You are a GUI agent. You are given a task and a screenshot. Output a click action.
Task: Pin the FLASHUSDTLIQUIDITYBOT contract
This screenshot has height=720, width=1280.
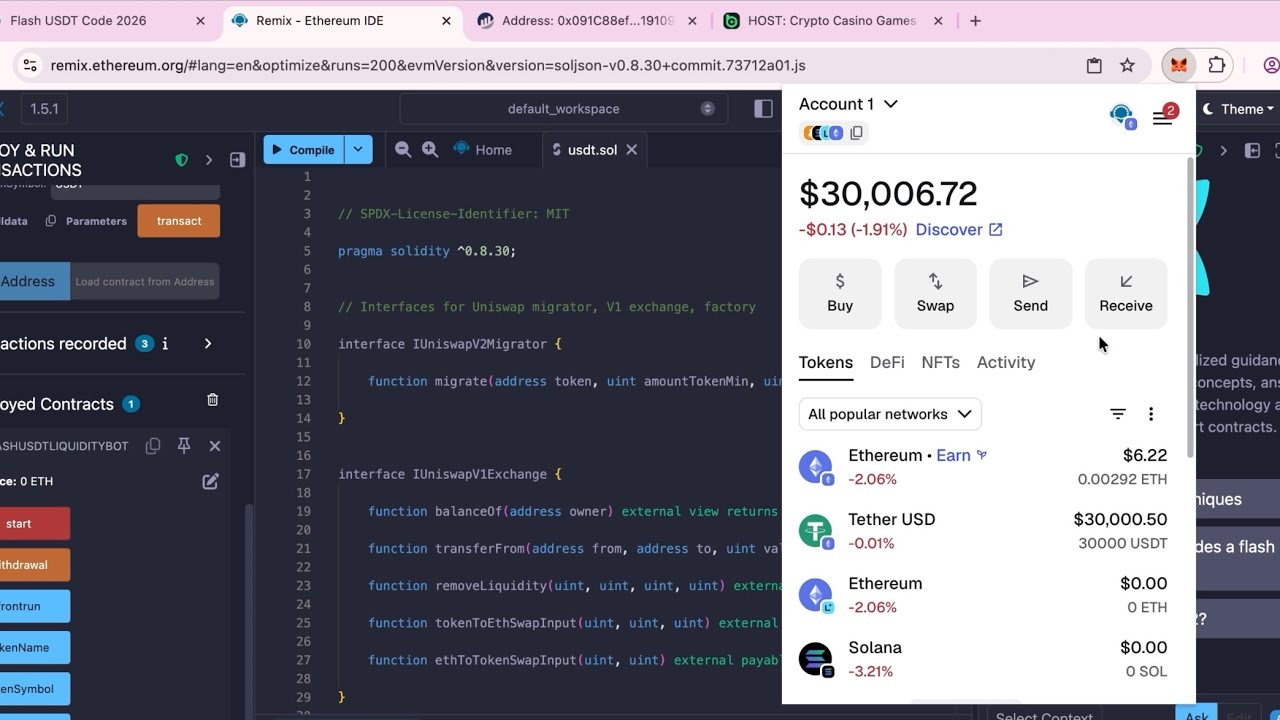[x=184, y=446]
